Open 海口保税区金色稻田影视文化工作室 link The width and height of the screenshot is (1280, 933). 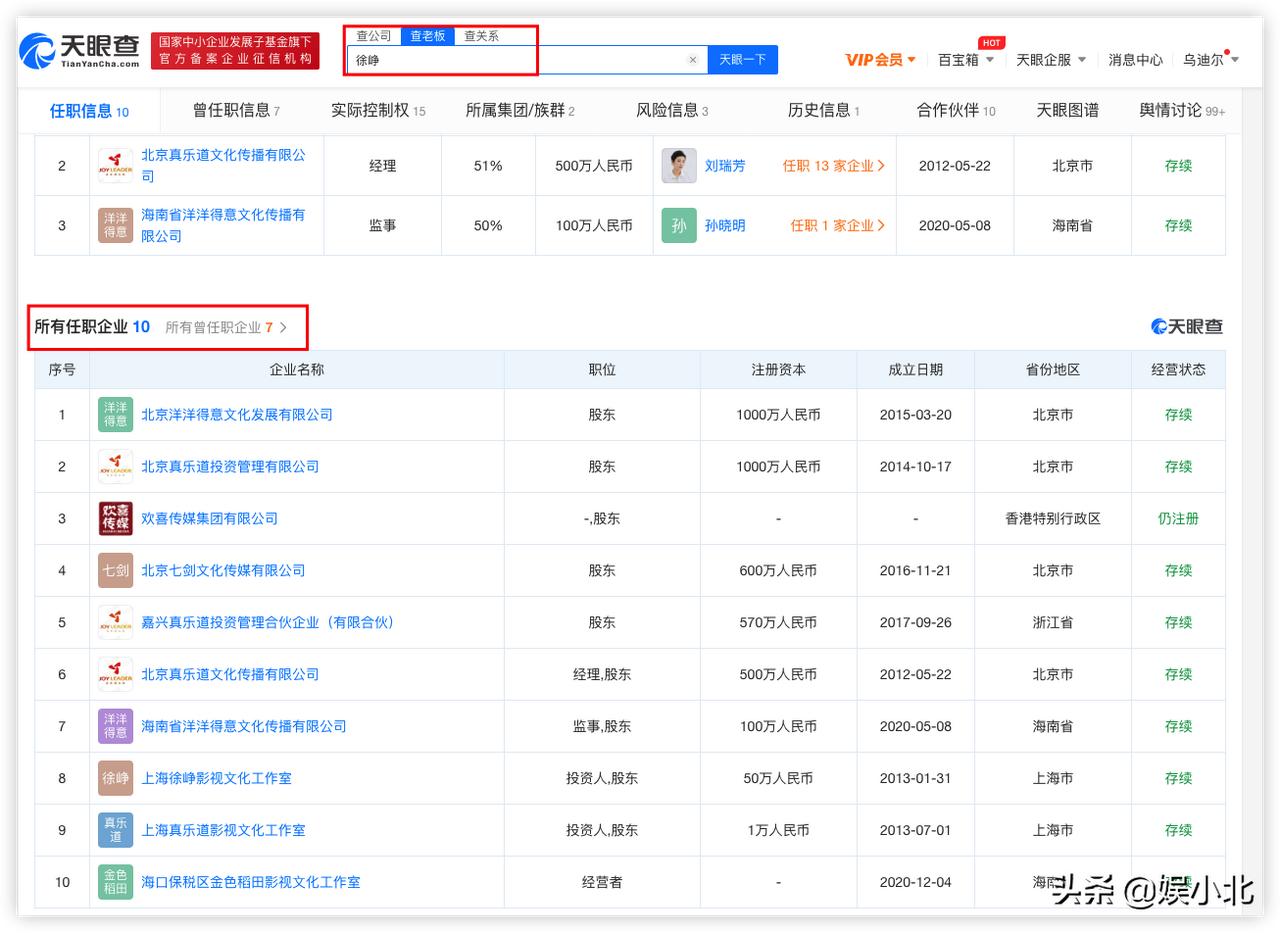click(251, 882)
